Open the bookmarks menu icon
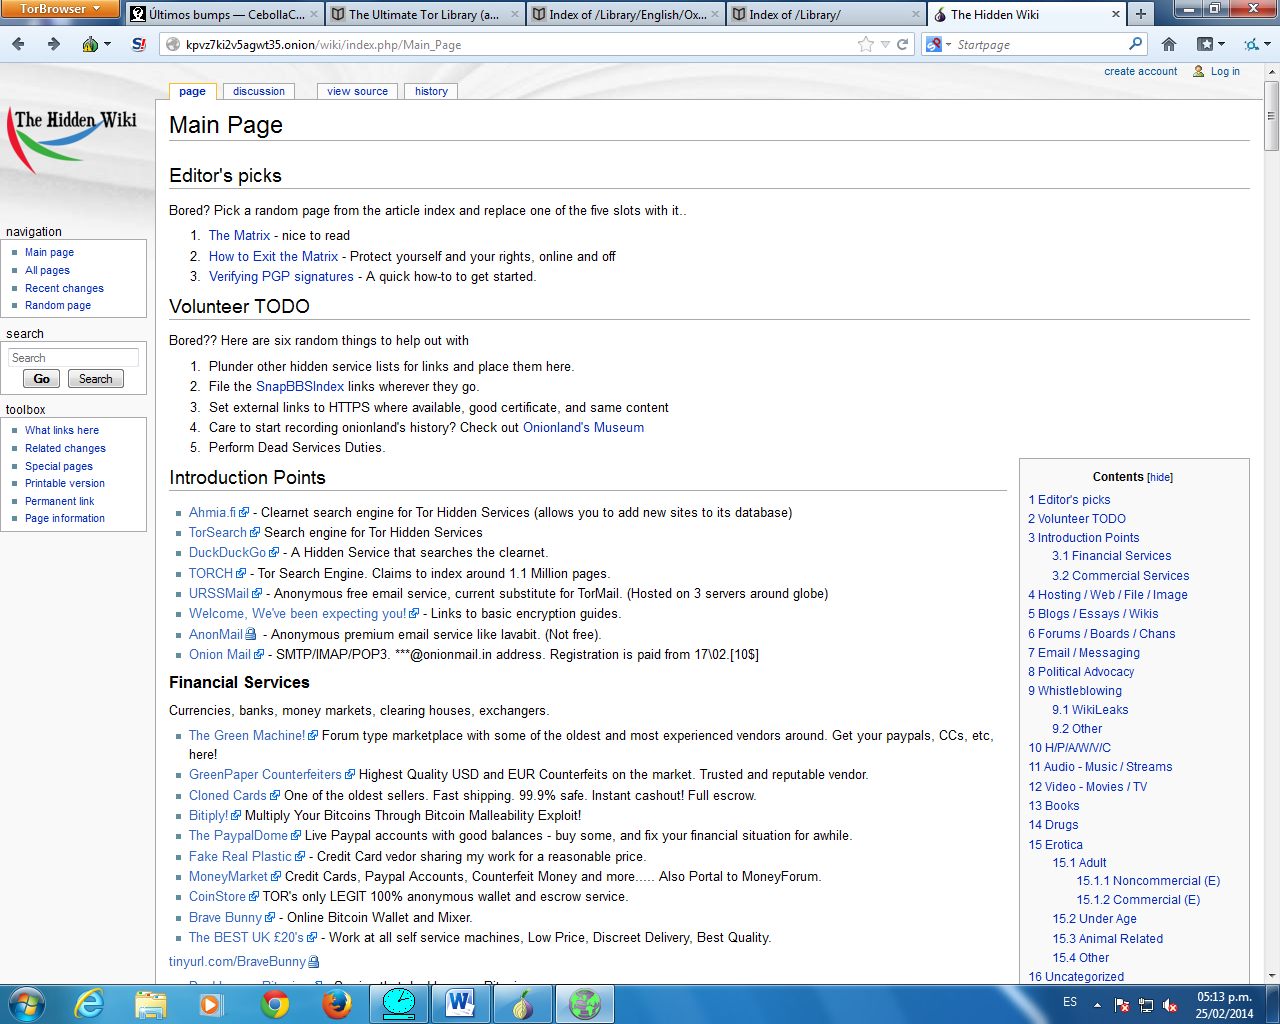This screenshot has height=1024, width=1280. [1211, 44]
